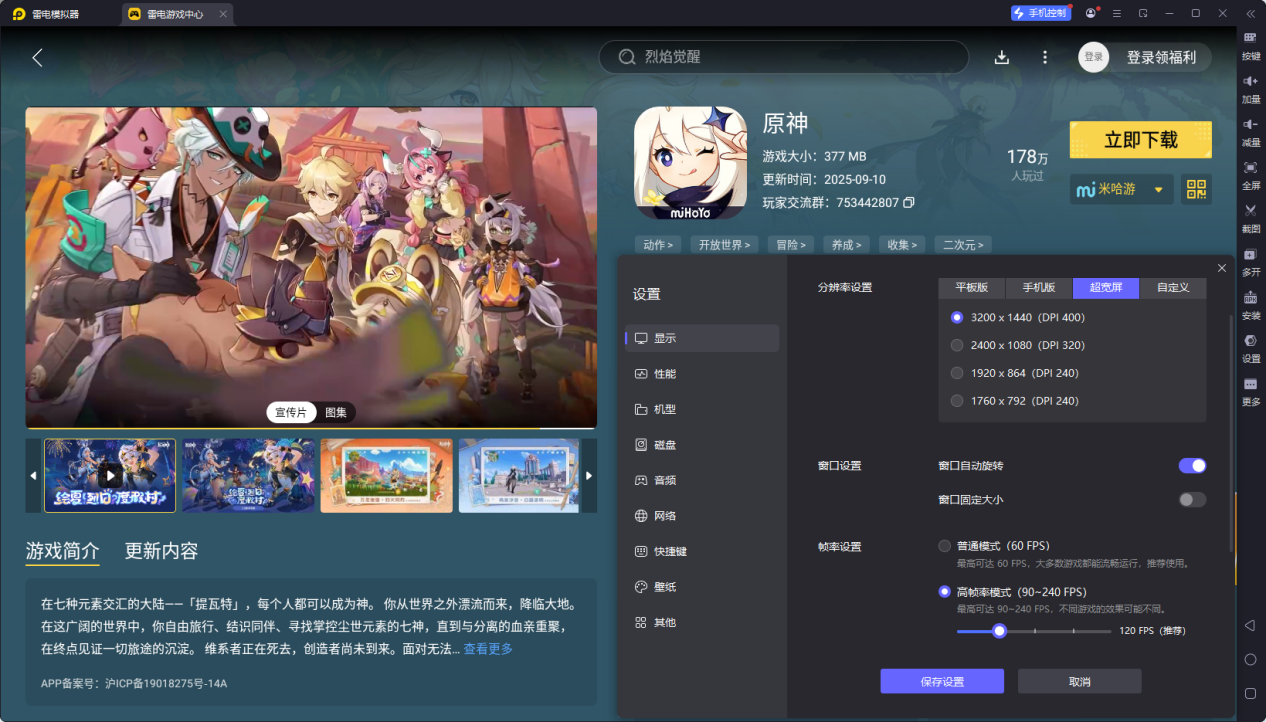Open the 快捷键 settings section

coord(702,551)
